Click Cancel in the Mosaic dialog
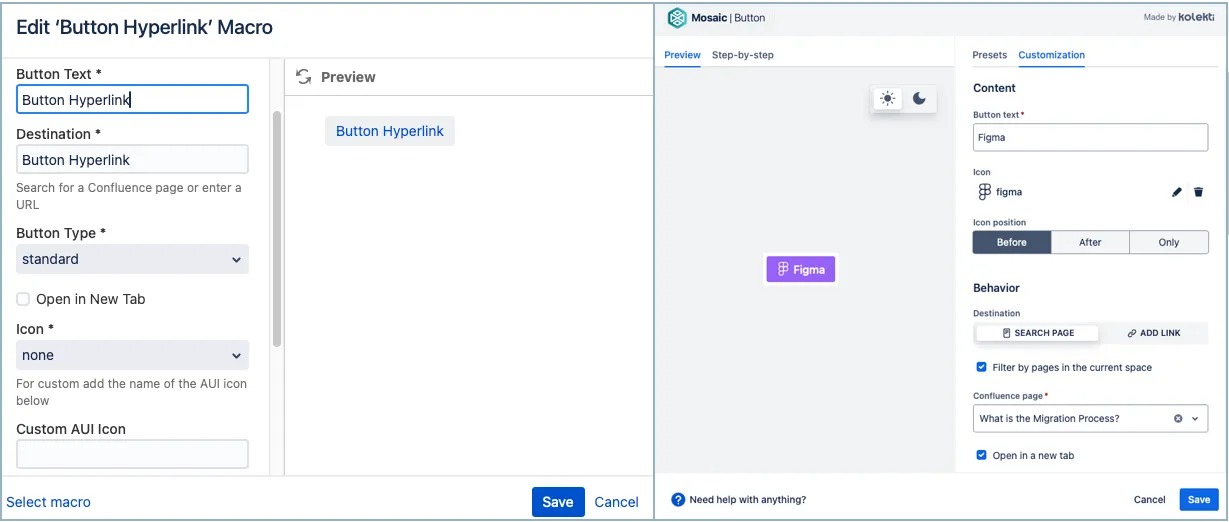The width and height of the screenshot is (1229, 522). pos(1149,499)
